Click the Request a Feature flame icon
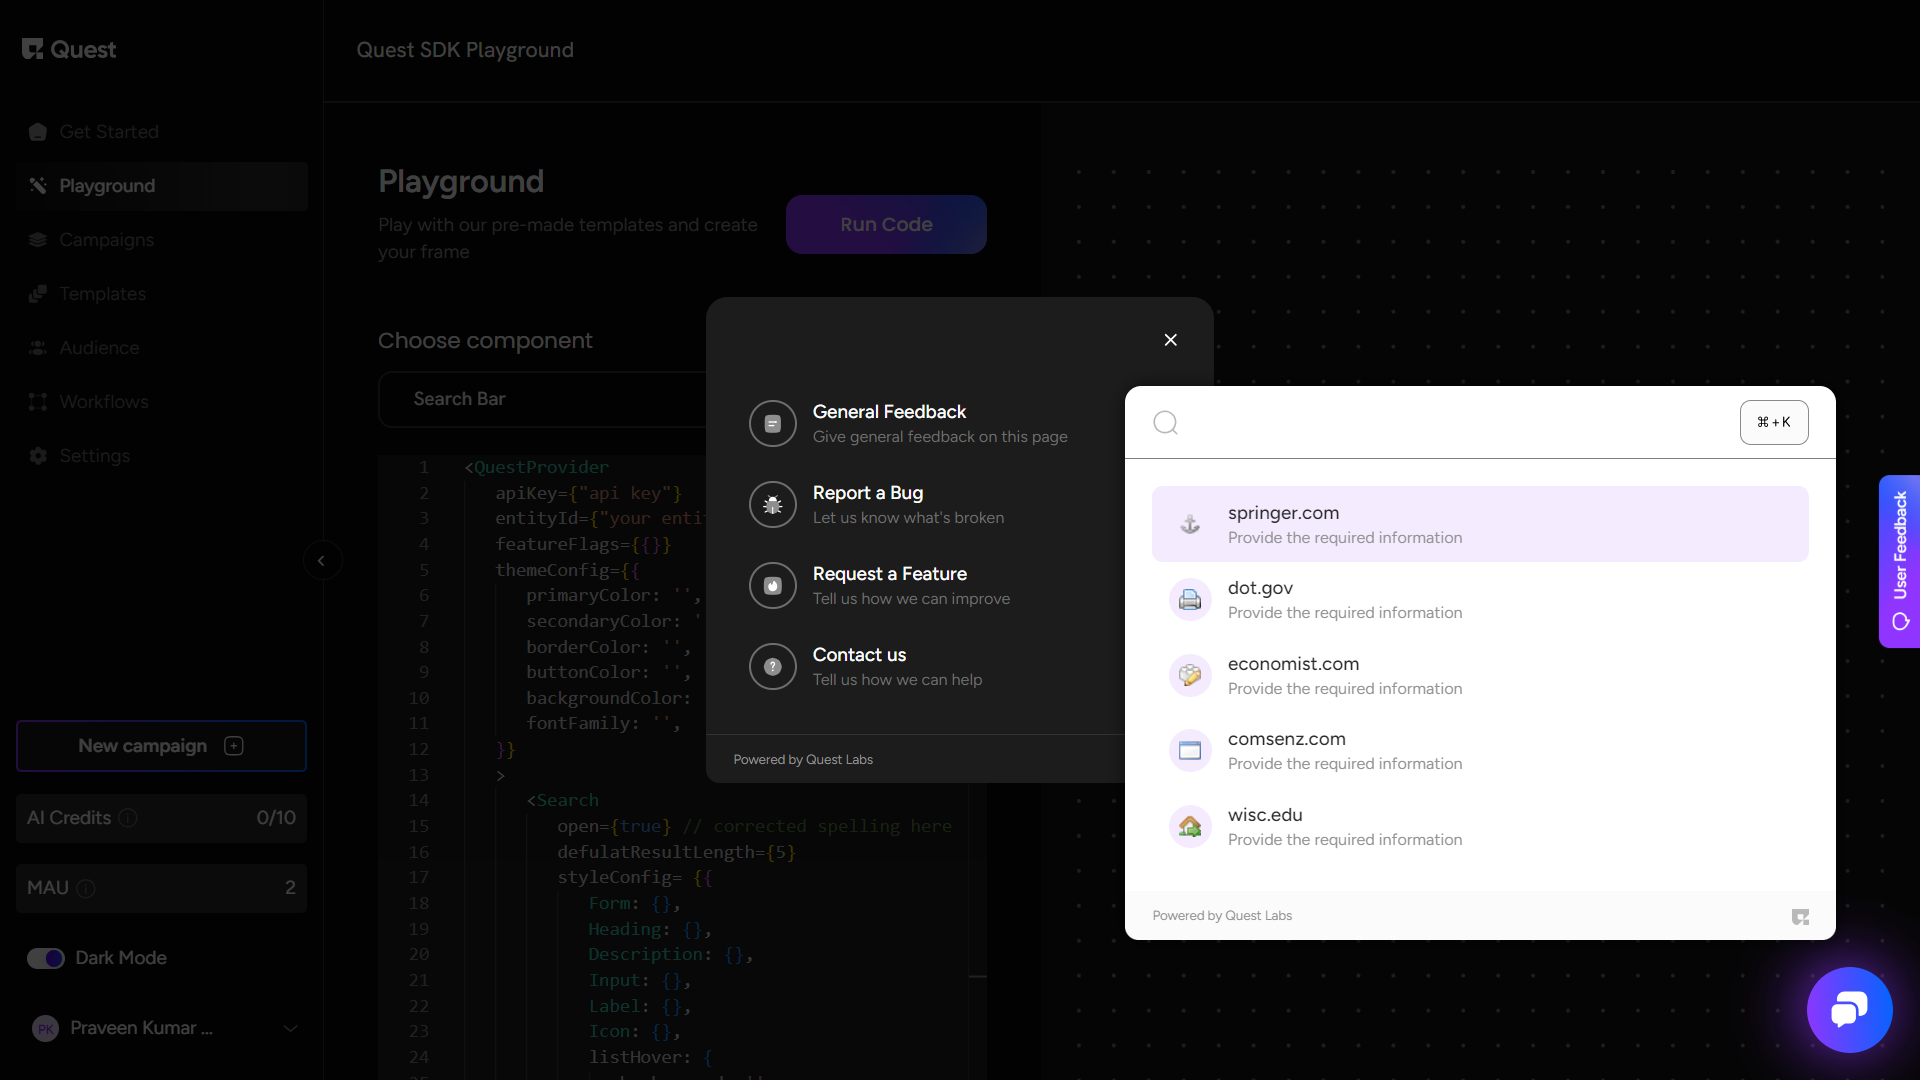The image size is (1920, 1080). 772,586
